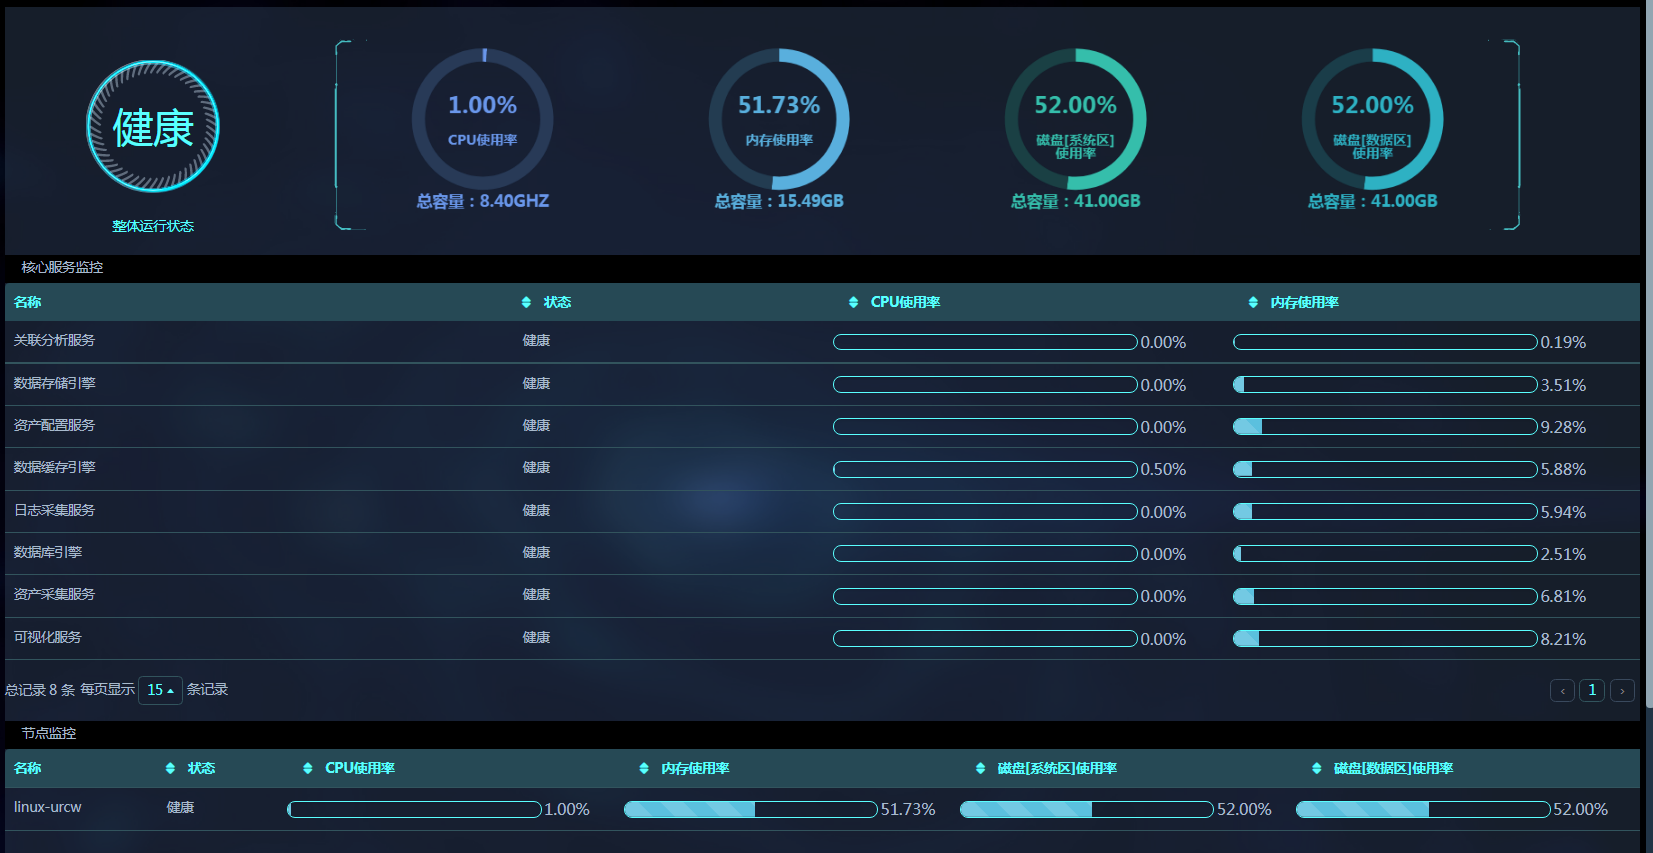Sort nodes by 磁盘[数据区]使用率

pos(1316,768)
